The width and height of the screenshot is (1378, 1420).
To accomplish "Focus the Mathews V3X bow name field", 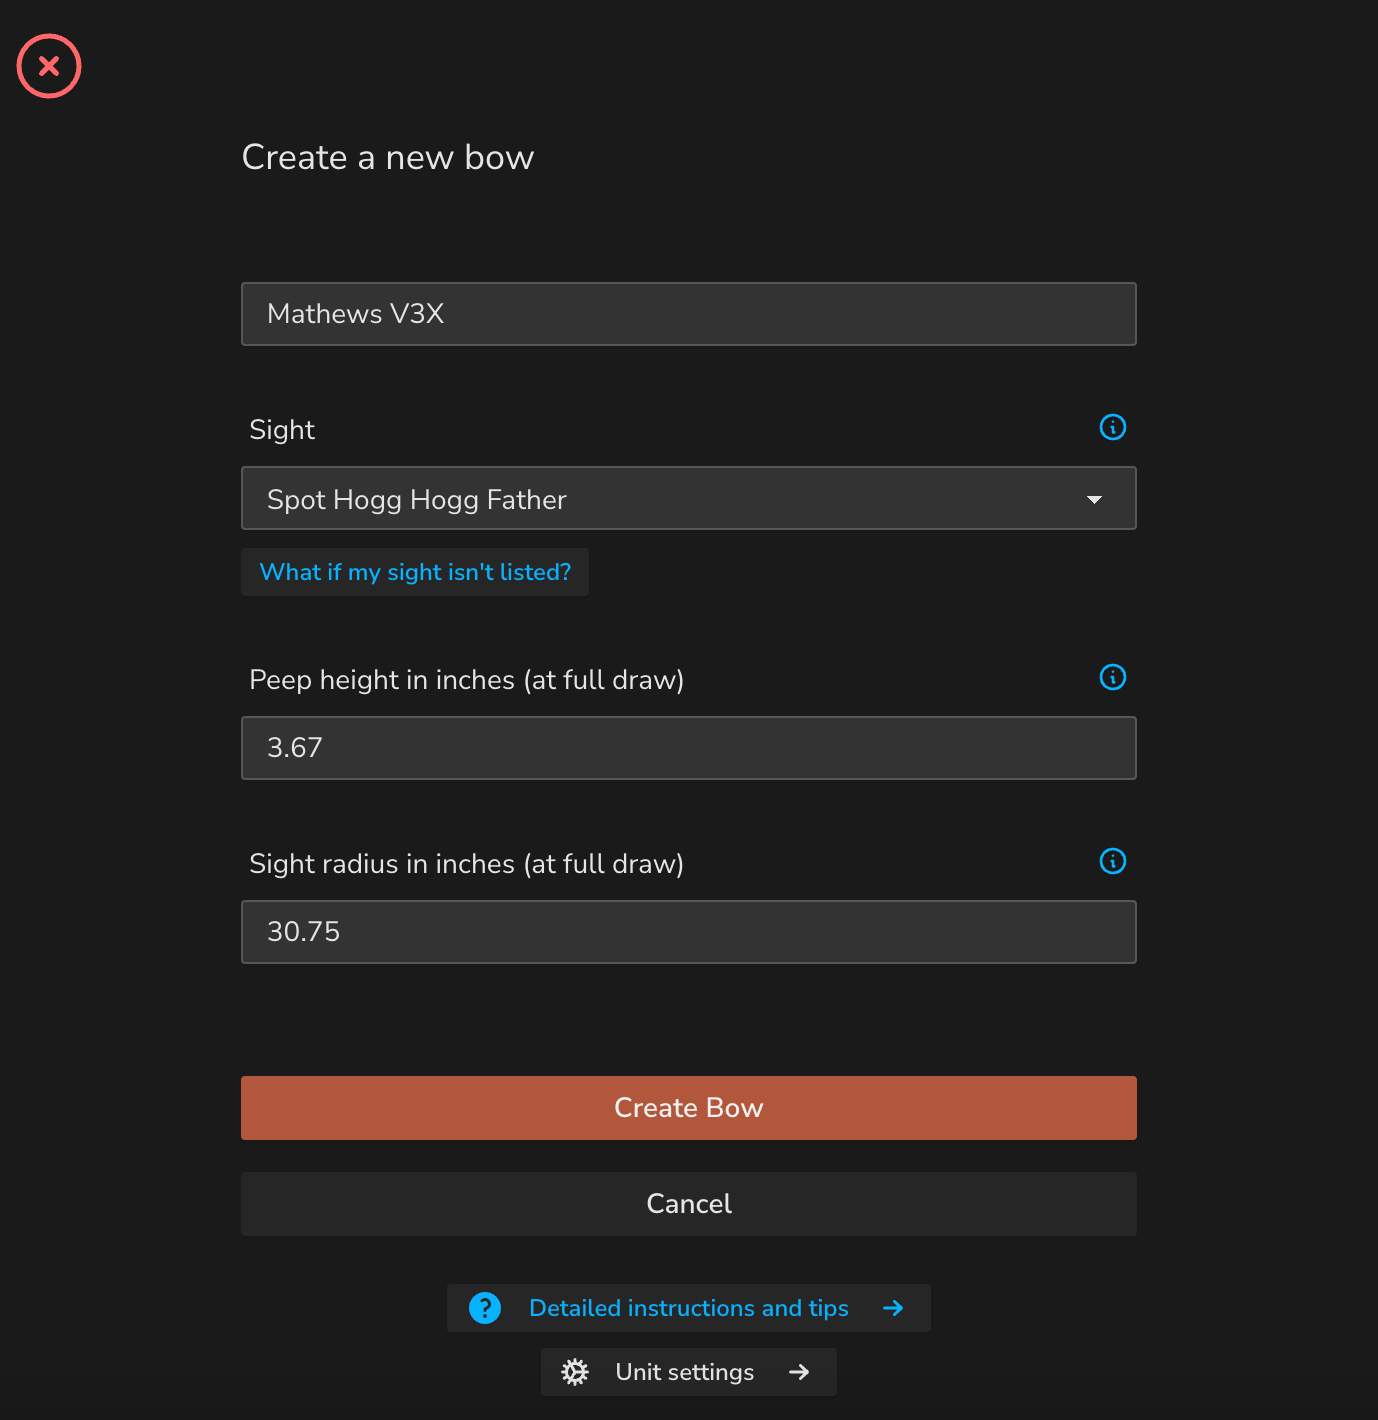I will [x=689, y=314].
